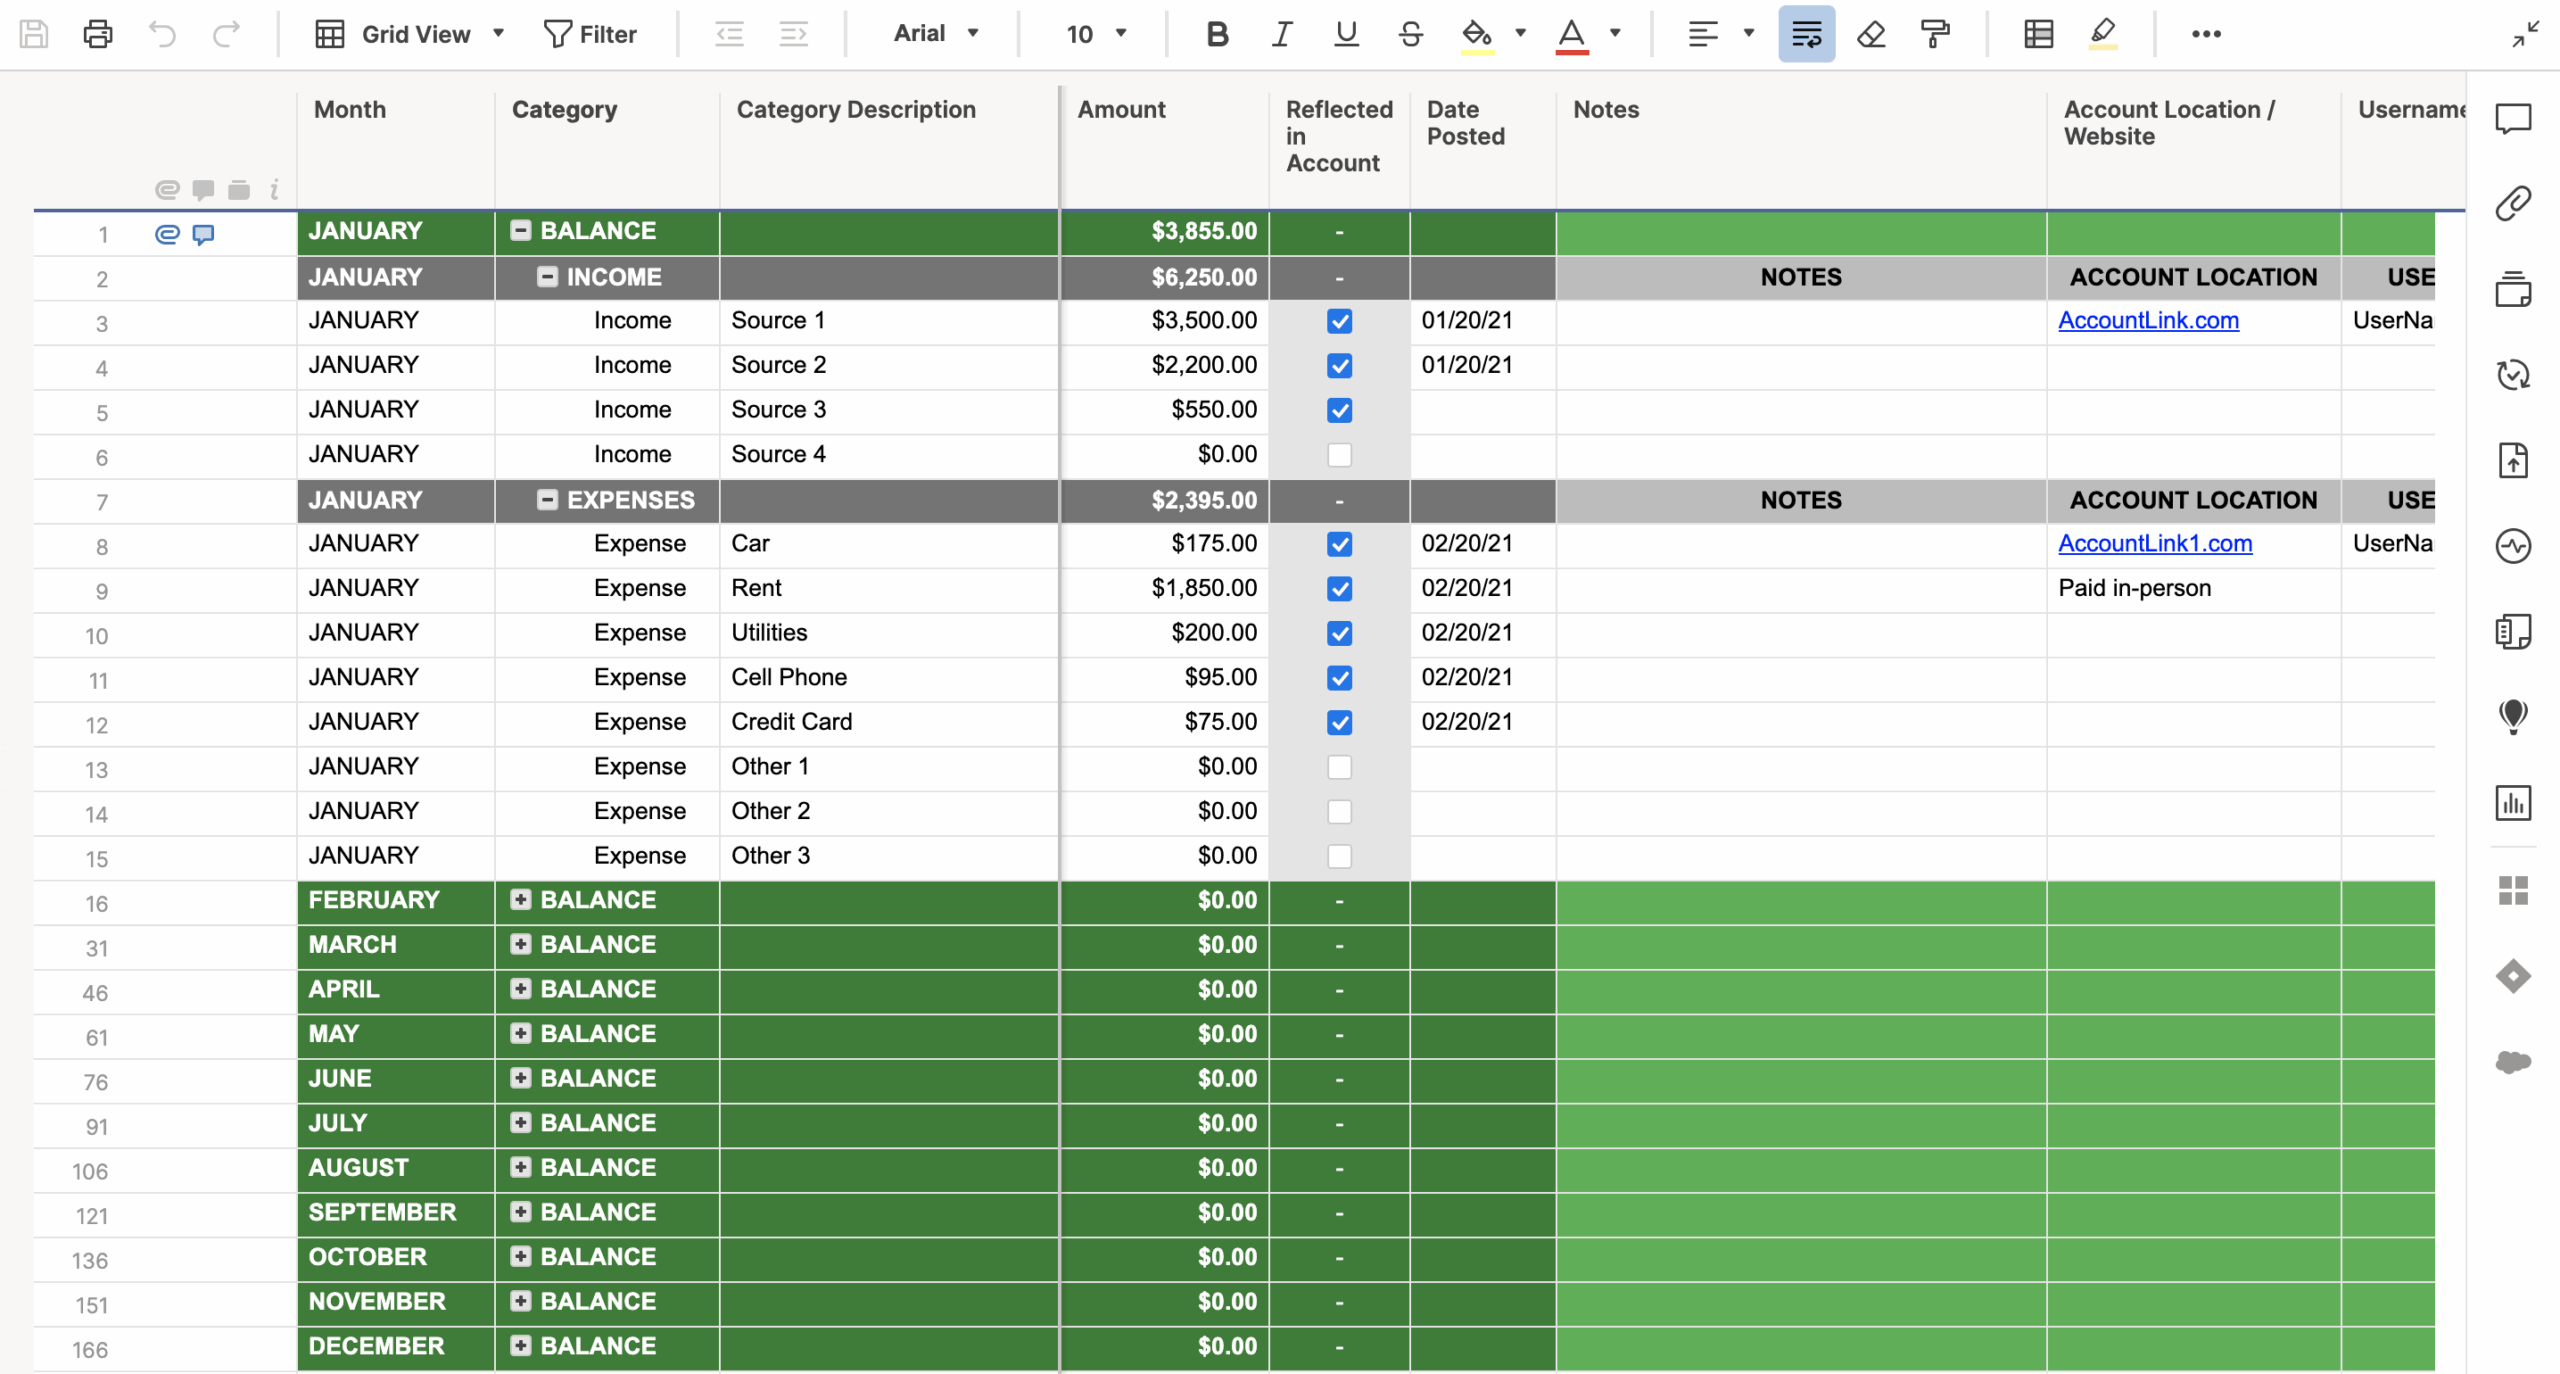Image resolution: width=2560 pixels, height=1374 pixels.
Task: Uncheck Reflected in Account for Source 1
Action: 1339,321
